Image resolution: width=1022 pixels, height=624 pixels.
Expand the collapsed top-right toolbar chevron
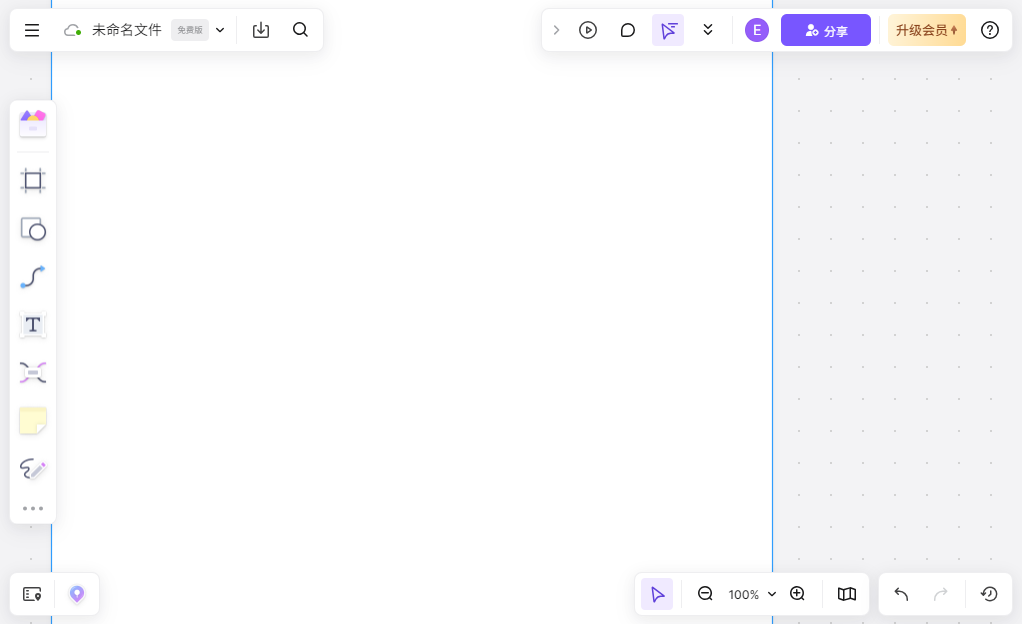(556, 30)
